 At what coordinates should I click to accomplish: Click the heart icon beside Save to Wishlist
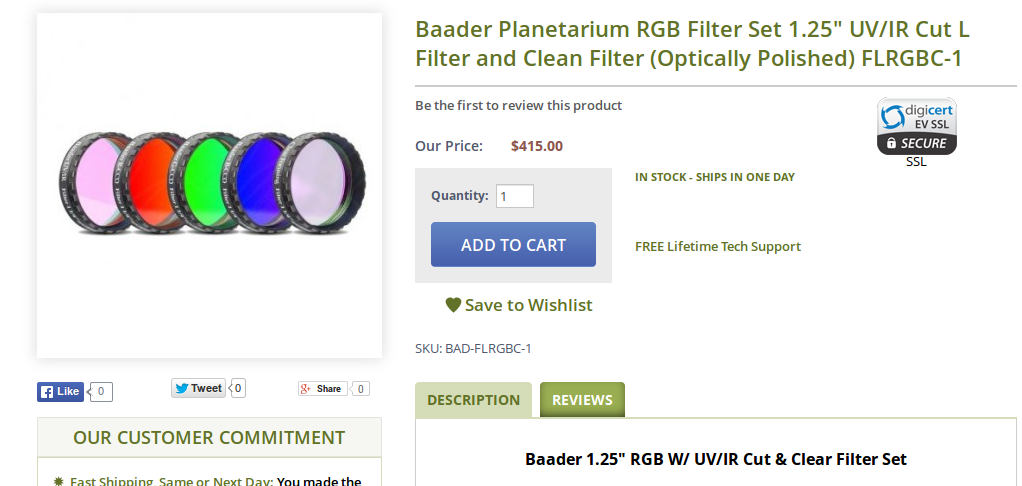453,305
